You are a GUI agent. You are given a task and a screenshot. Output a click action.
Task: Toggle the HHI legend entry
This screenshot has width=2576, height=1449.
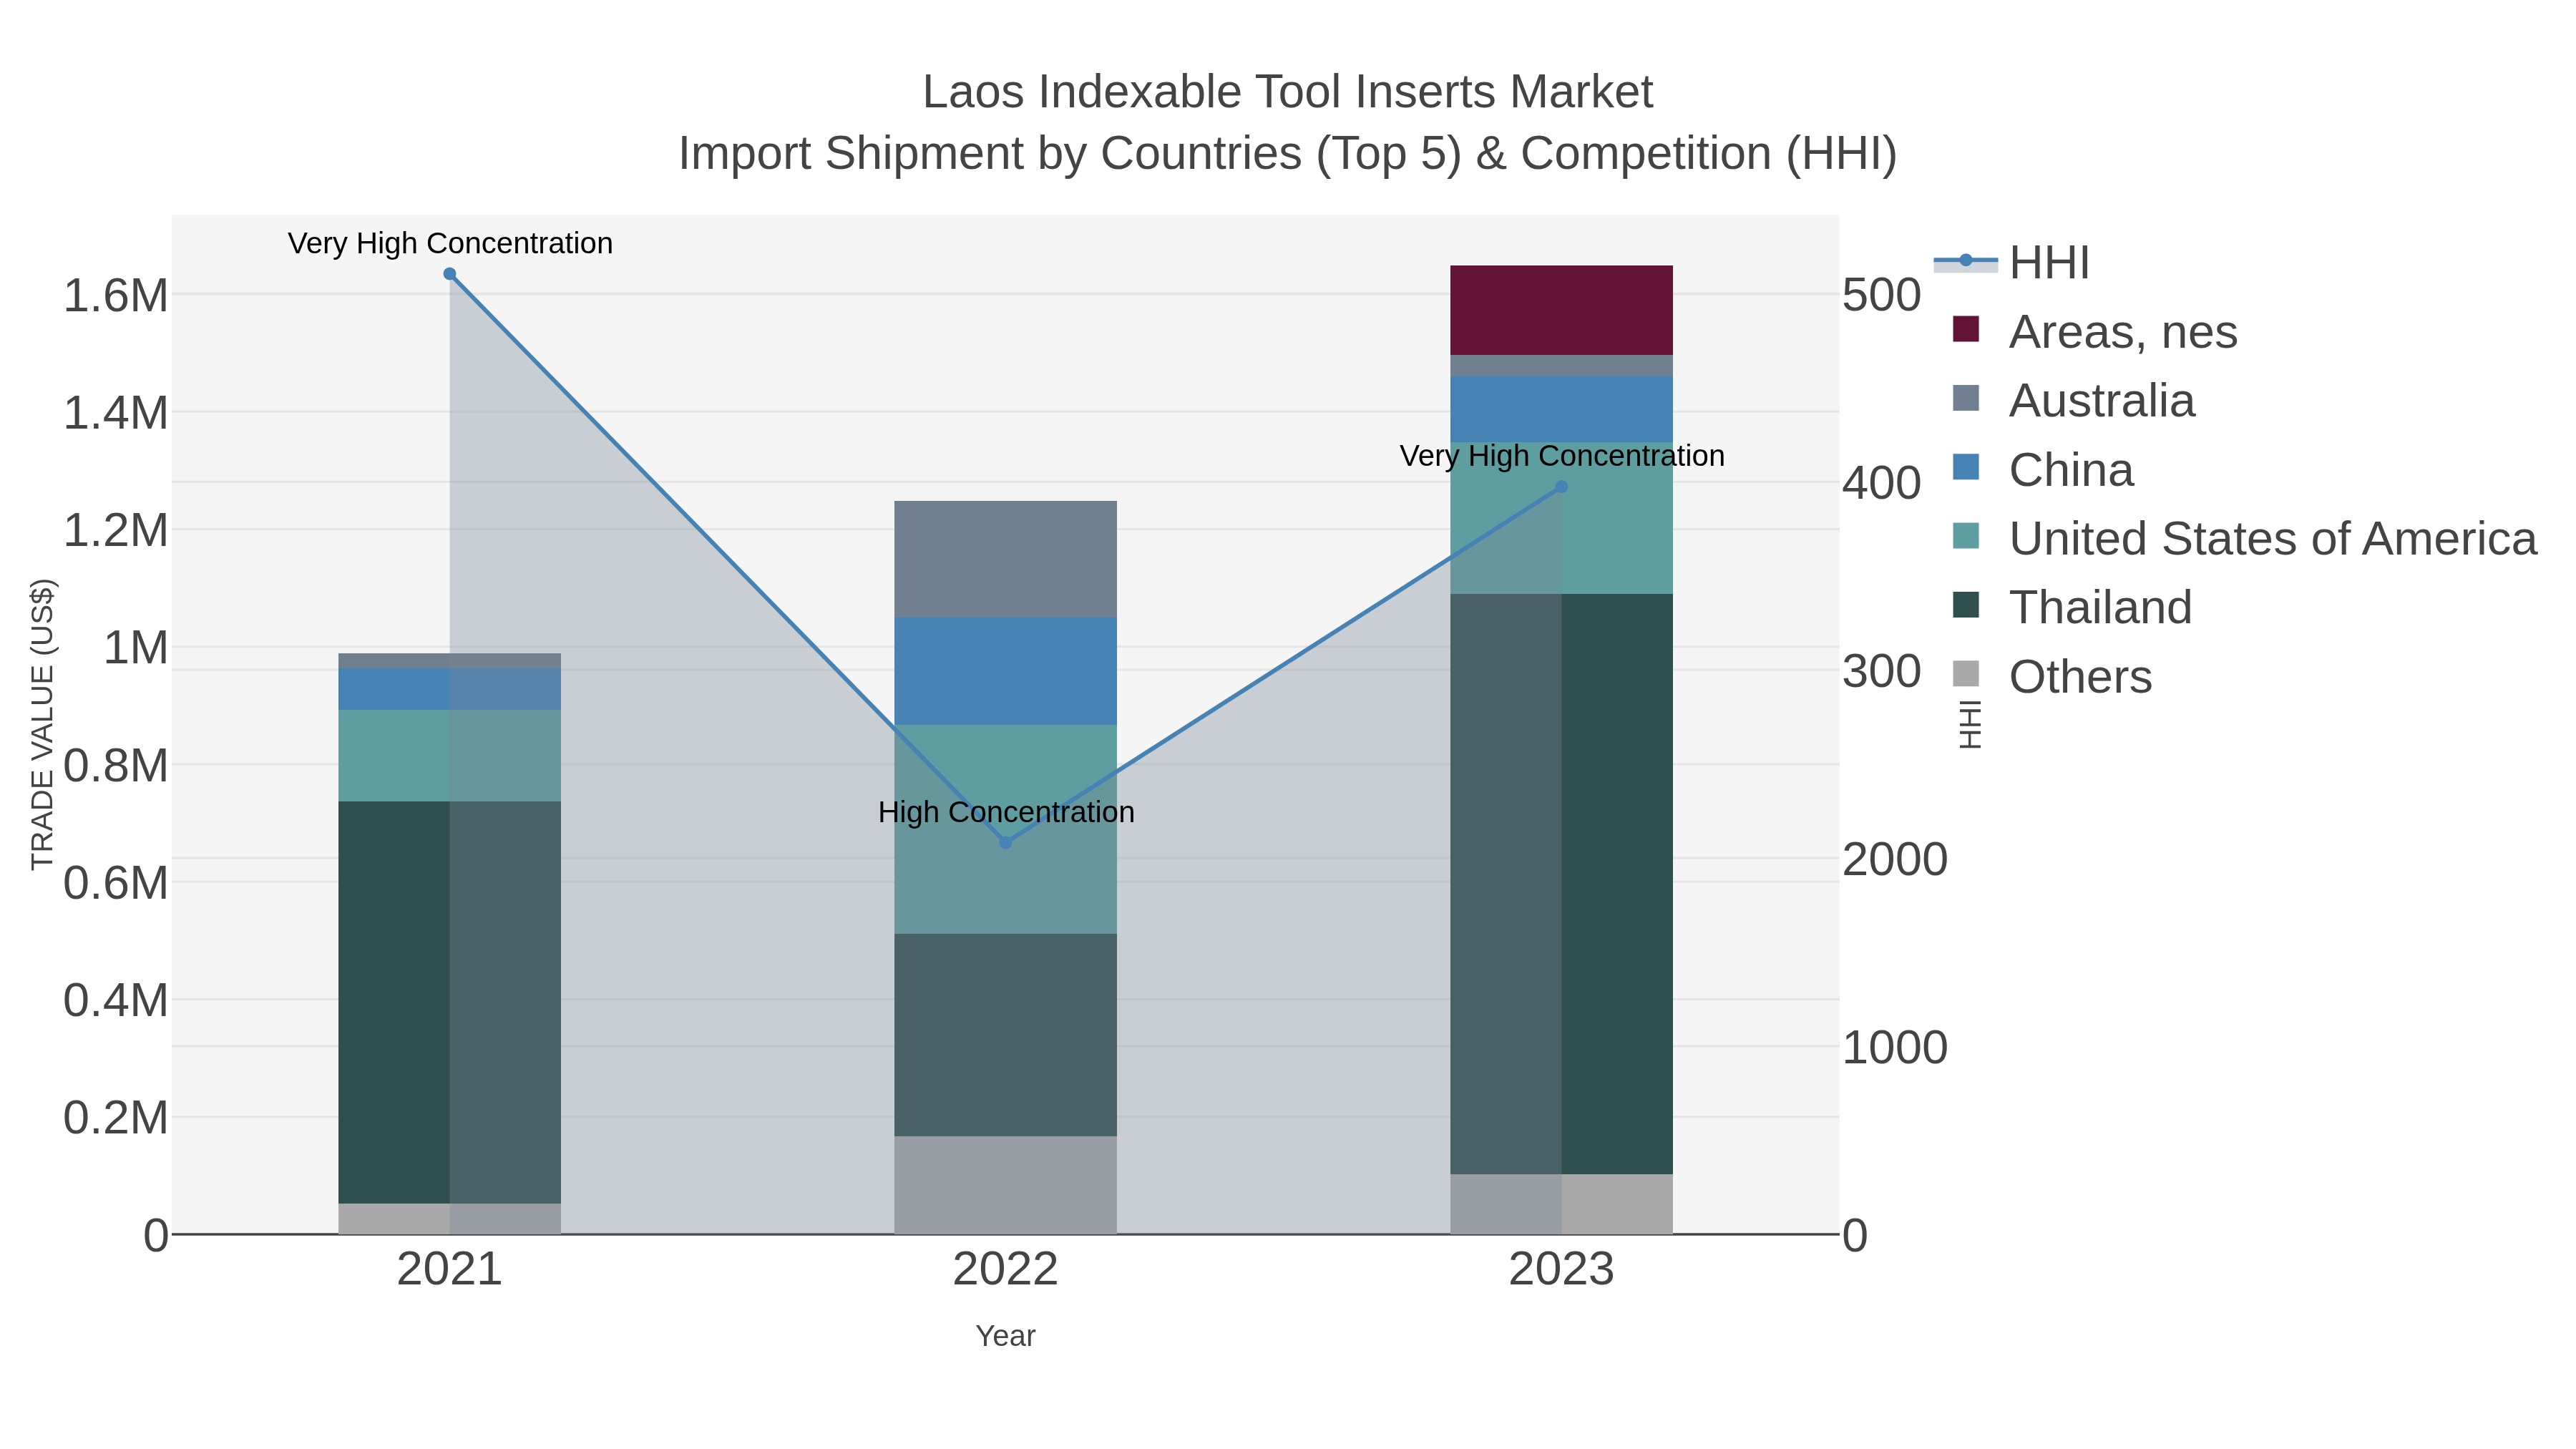(2012, 263)
